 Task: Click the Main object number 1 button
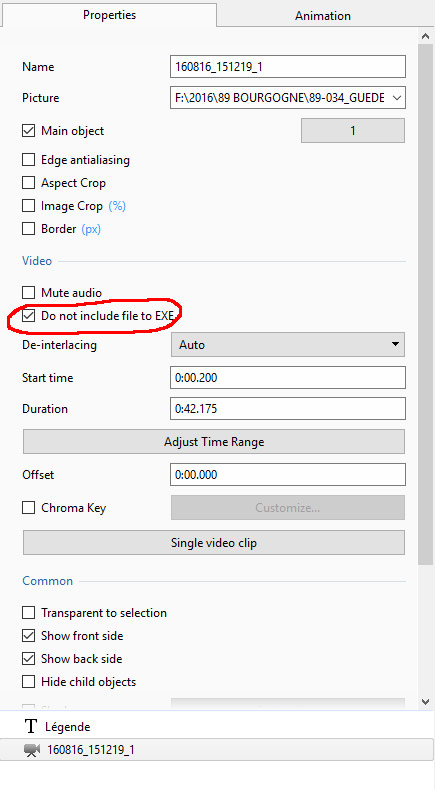point(353,131)
